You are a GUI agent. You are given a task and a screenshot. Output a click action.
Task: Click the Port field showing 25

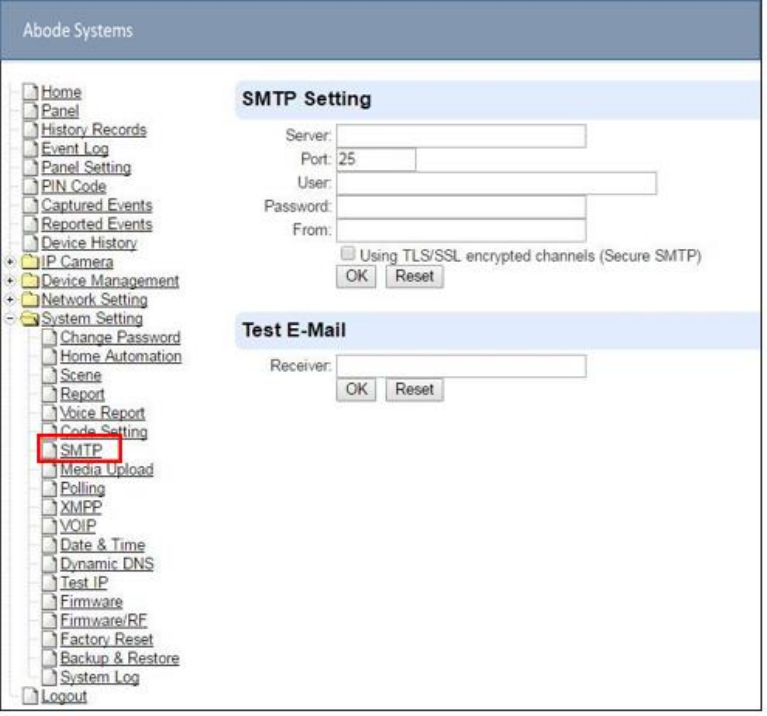[x=376, y=159]
